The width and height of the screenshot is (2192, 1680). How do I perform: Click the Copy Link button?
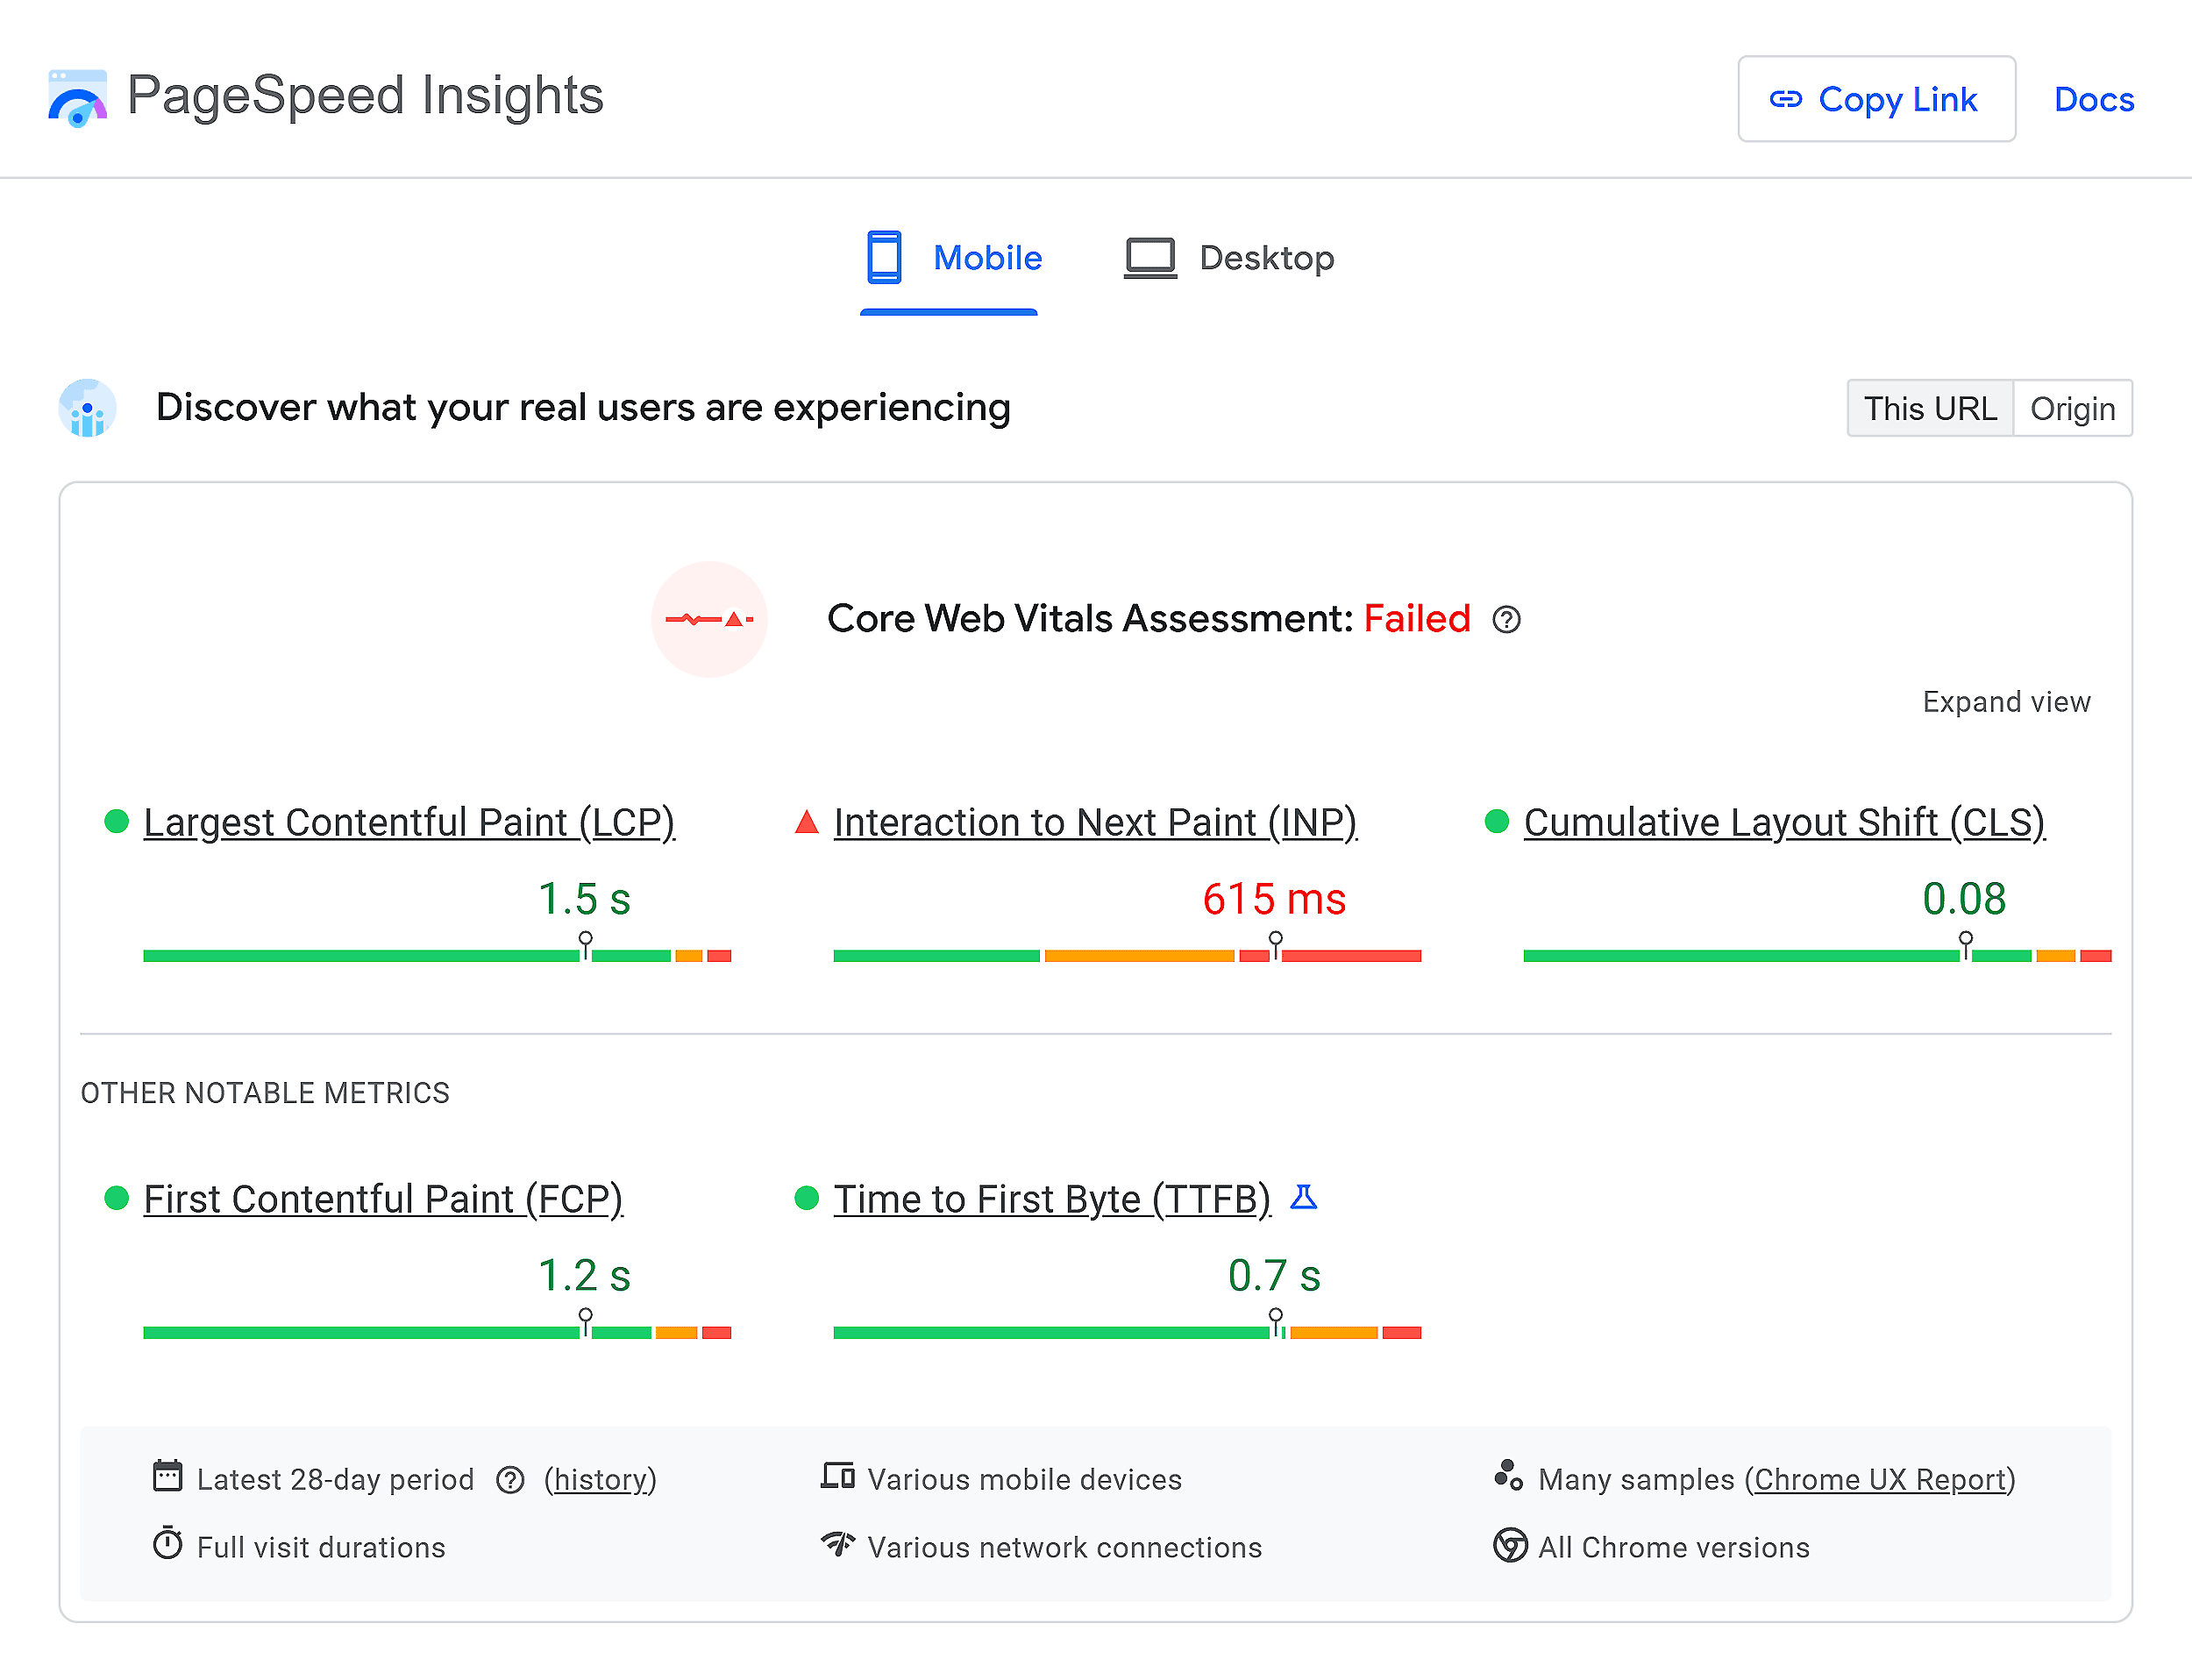1877,99
